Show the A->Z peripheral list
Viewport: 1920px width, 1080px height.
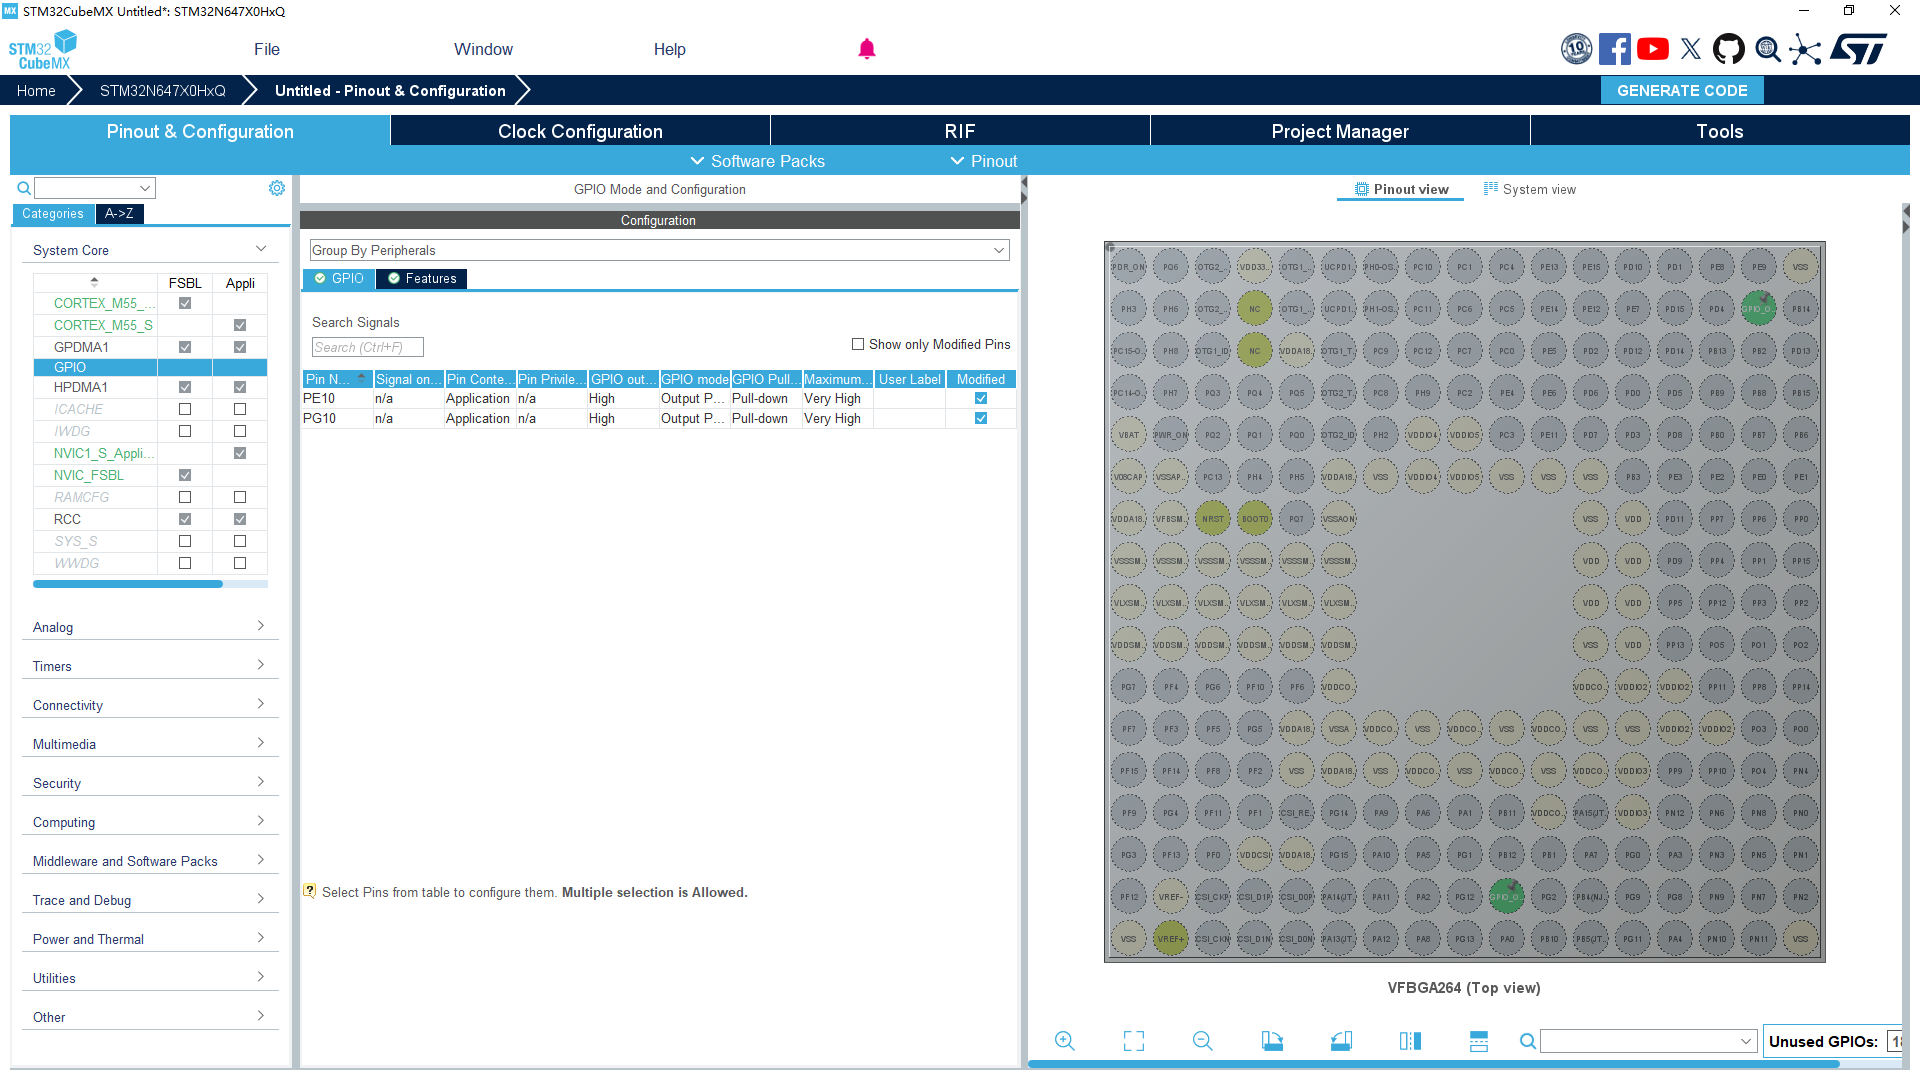(x=119, y=213)
